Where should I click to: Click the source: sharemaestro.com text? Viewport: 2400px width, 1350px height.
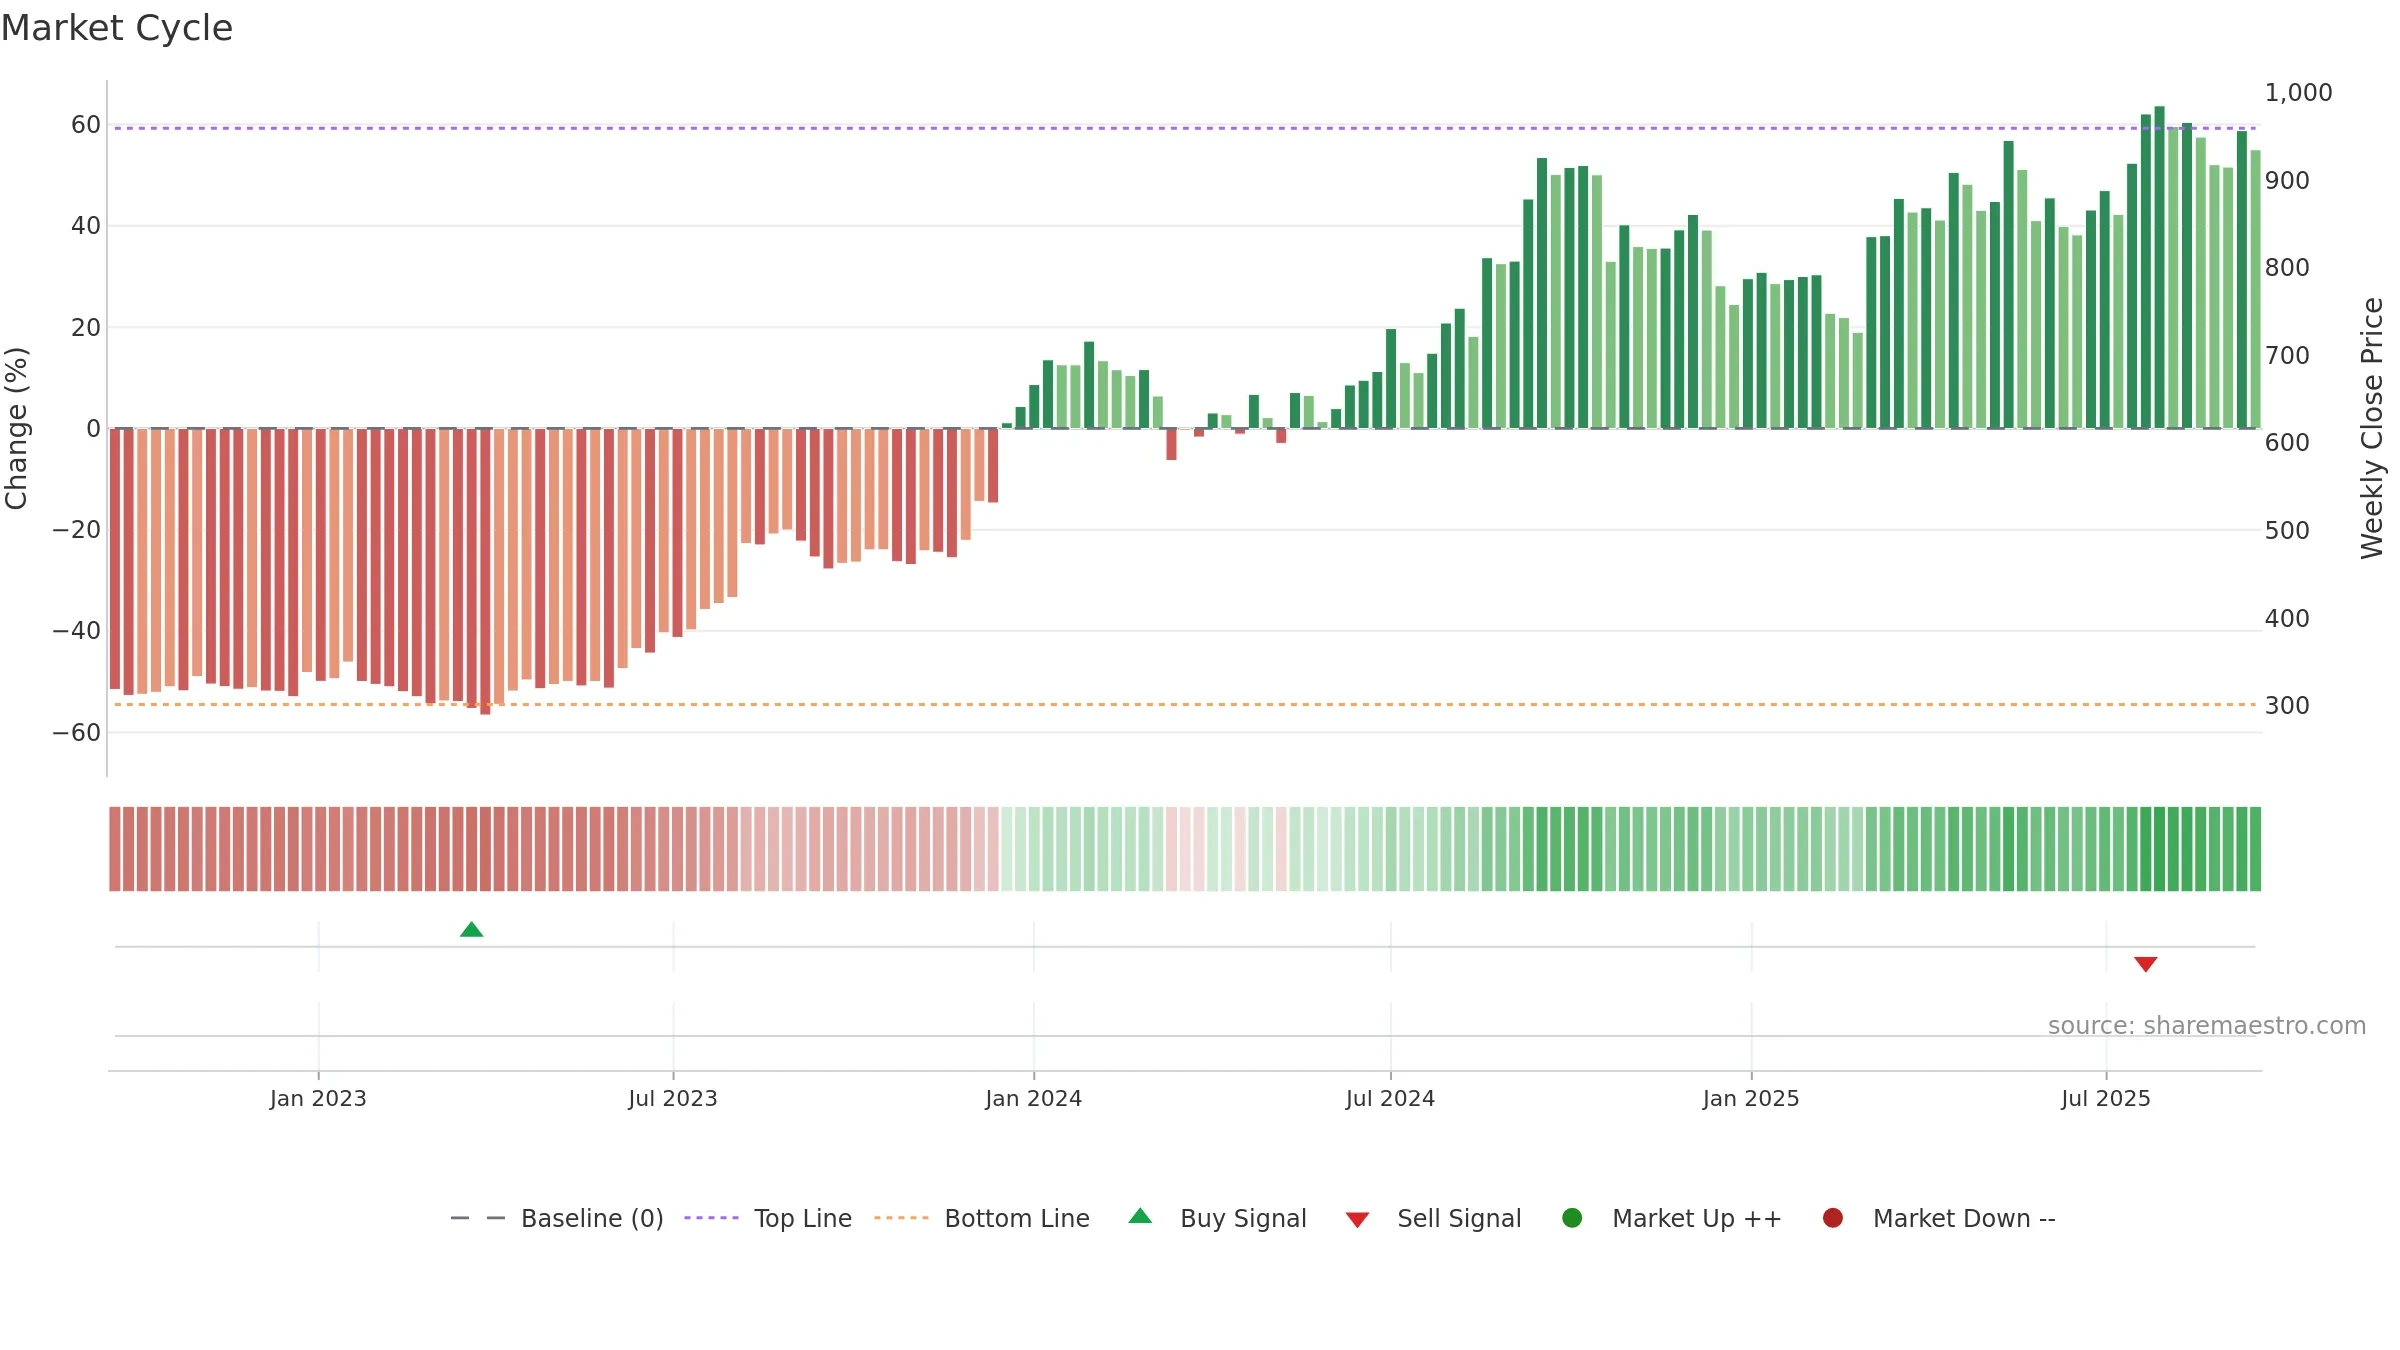(x=2207, y=1026)
